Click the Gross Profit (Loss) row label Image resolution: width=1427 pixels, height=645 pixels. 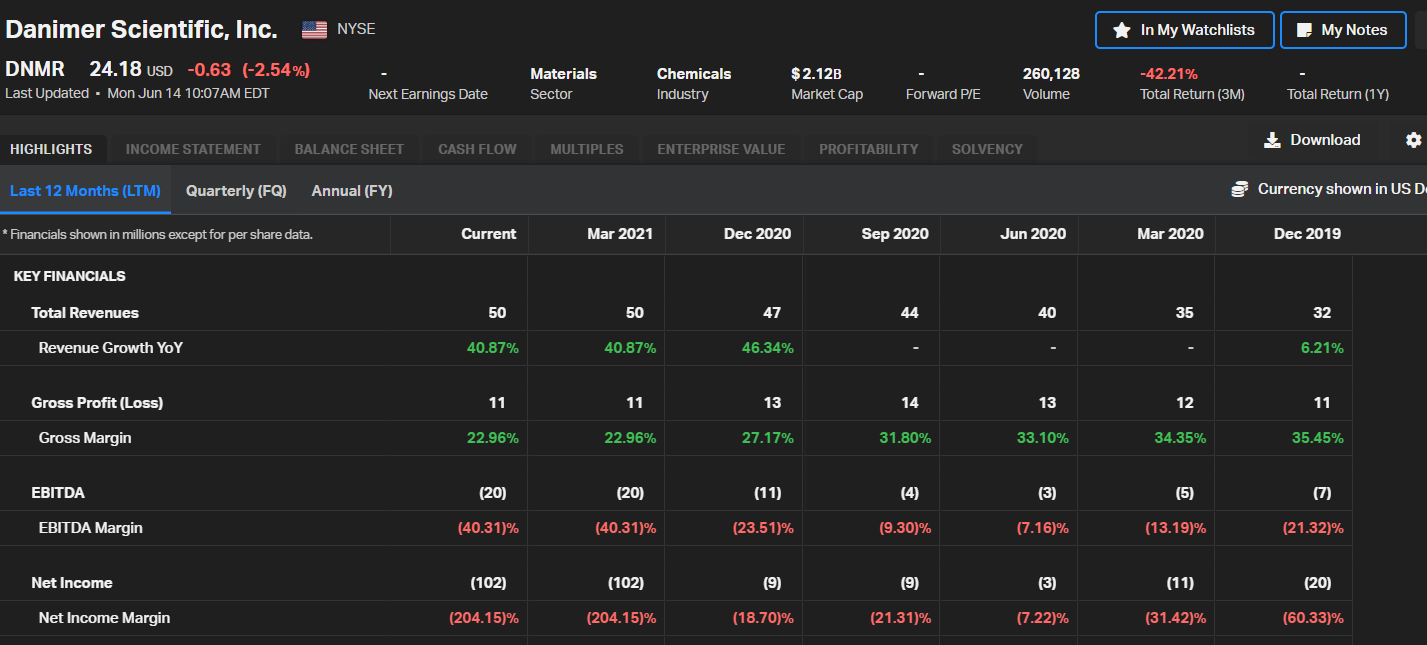(97, 403)
